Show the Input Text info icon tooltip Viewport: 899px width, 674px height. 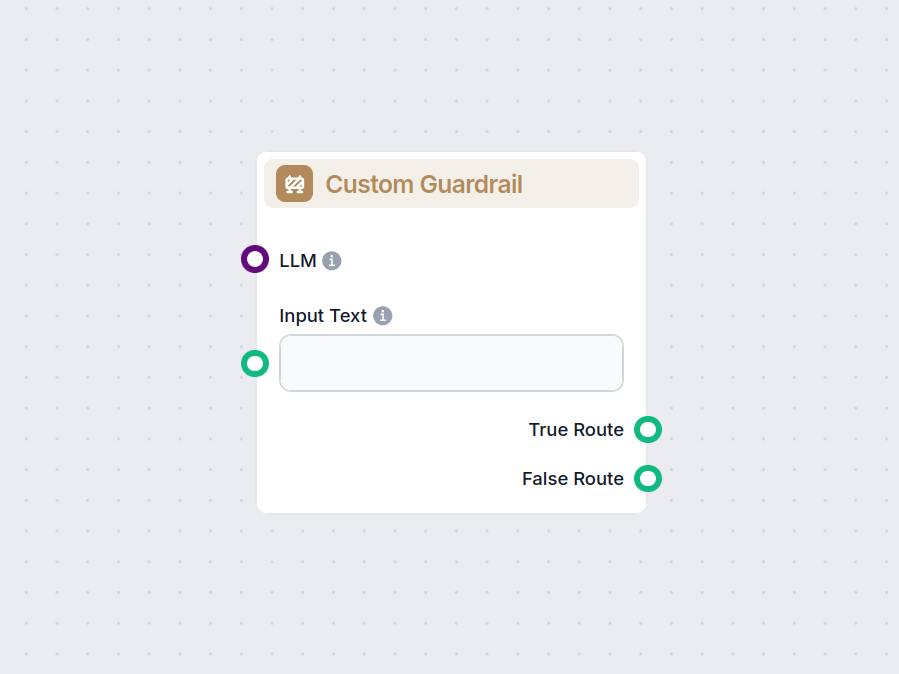383,316
